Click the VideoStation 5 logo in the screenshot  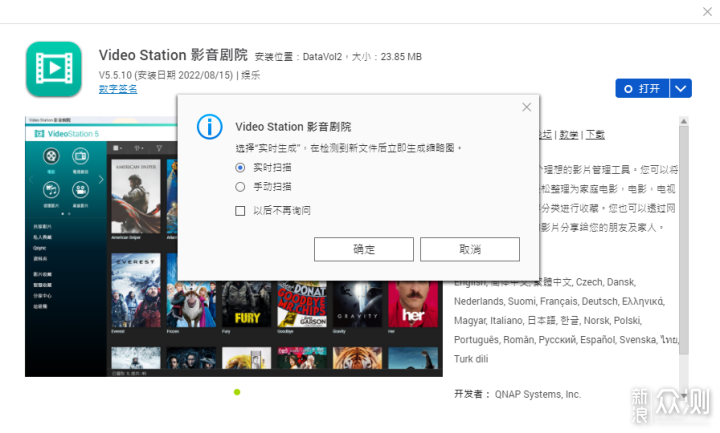coord(67,134)
